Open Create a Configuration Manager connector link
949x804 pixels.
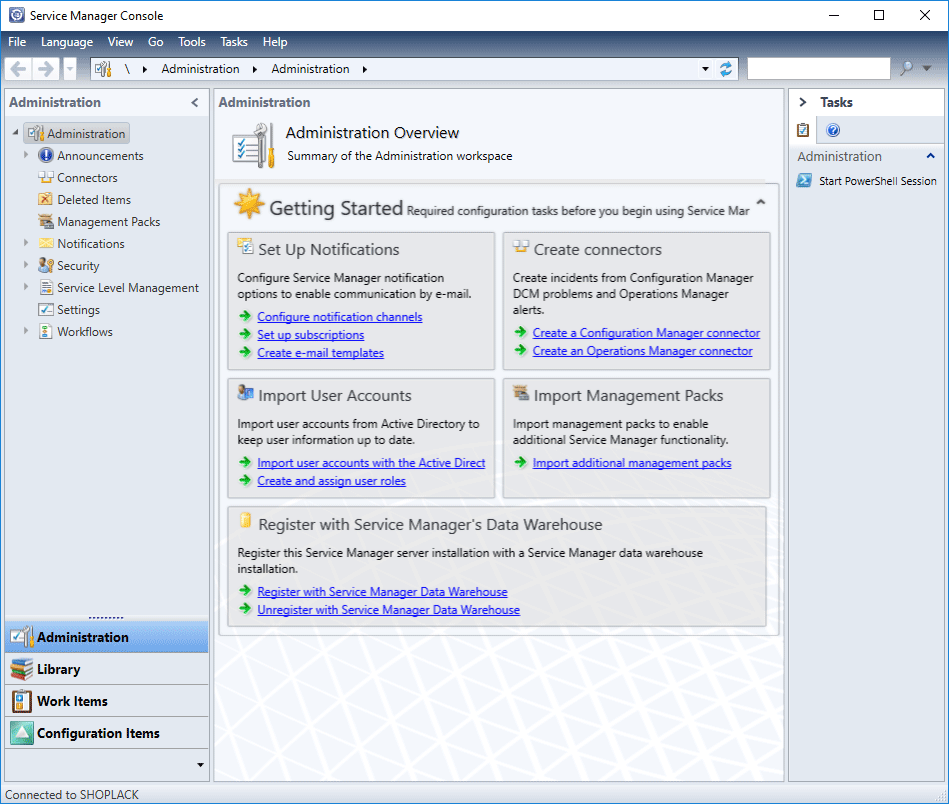click(x=646, y=333)
